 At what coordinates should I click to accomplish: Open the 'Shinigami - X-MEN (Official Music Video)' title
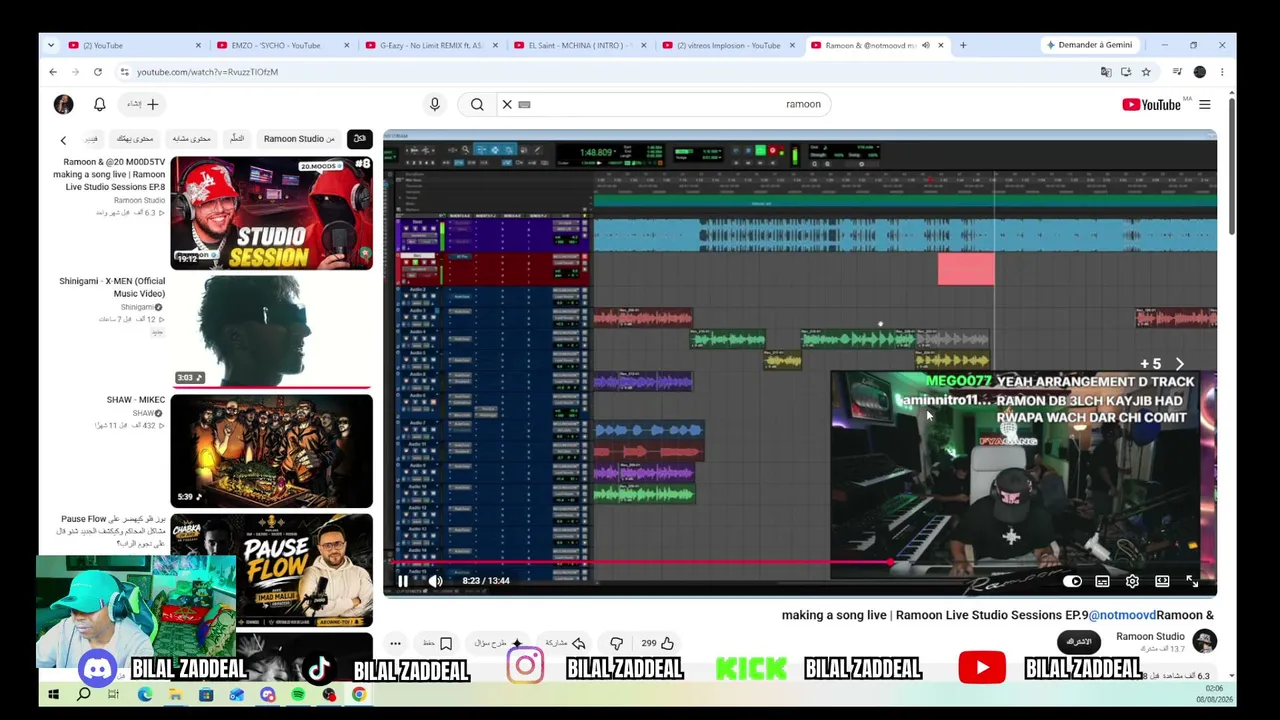click(112, 287)
